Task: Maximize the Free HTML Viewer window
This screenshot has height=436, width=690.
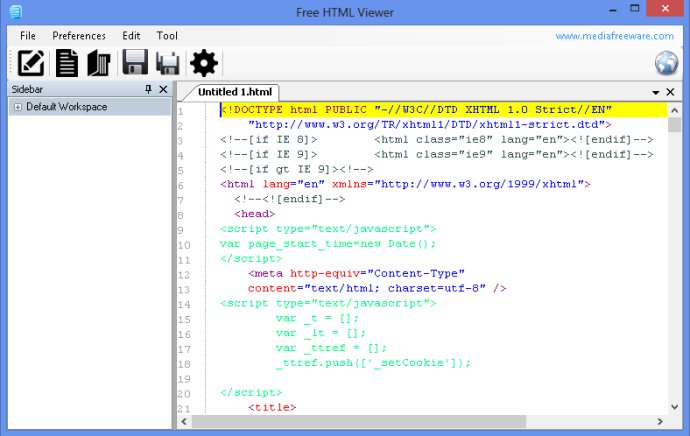Action: pos(634,8)
